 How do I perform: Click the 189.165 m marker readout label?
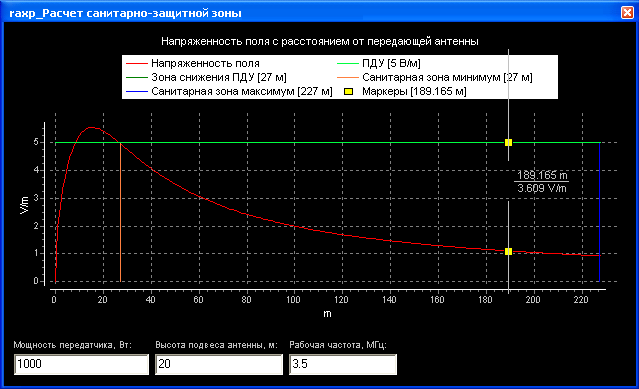click(542, 175)
